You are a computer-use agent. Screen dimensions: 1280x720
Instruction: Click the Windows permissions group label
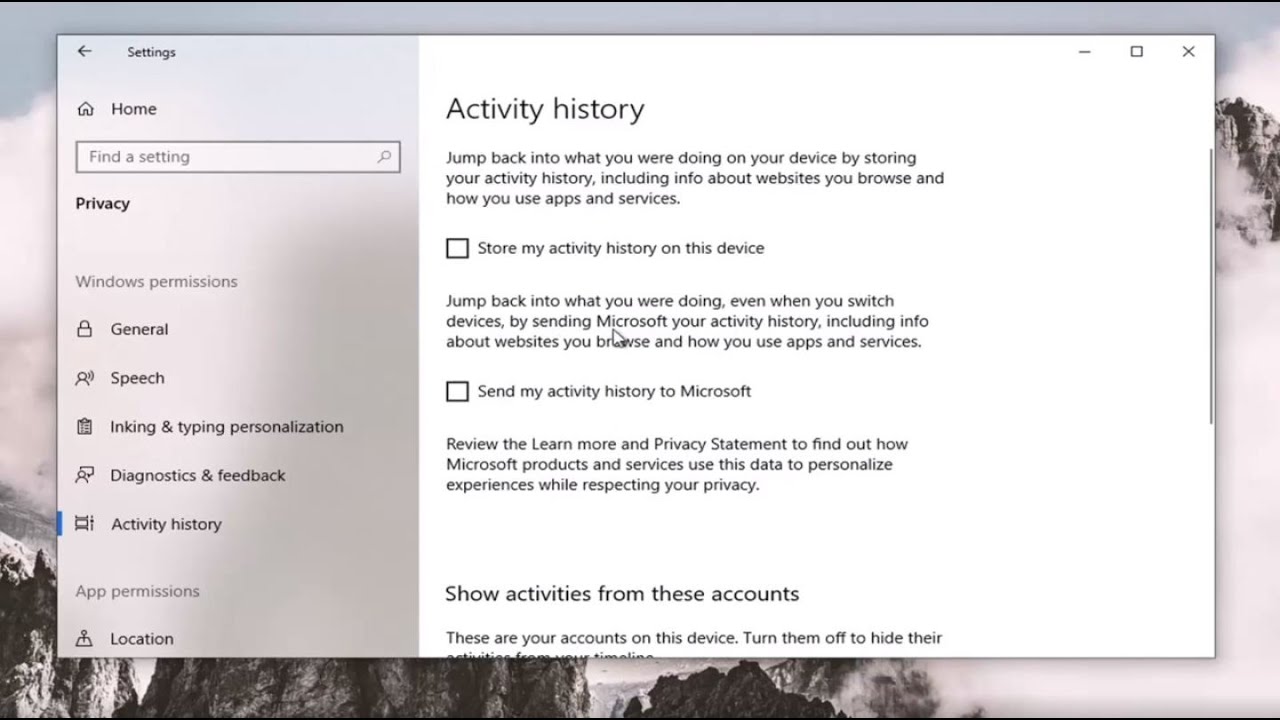point(157,282)
